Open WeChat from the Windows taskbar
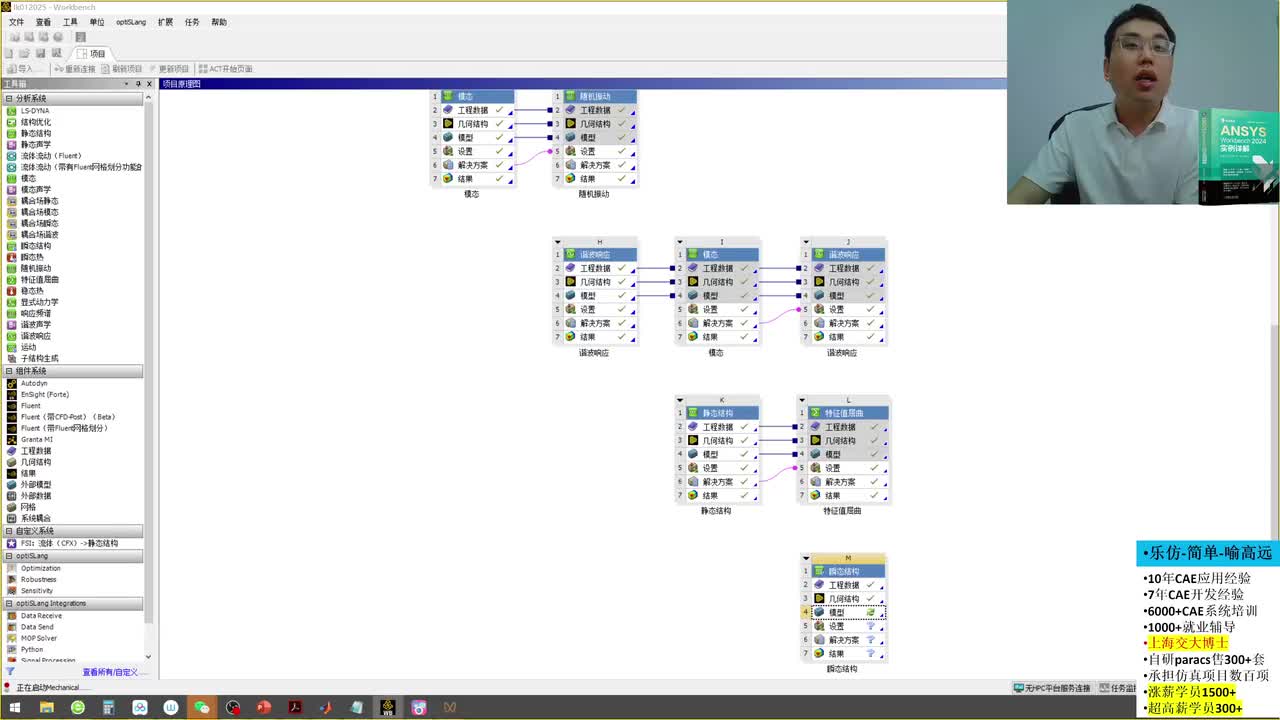Screen dimensions: 1280x720 pyautogui.click(x=202, y=708)
